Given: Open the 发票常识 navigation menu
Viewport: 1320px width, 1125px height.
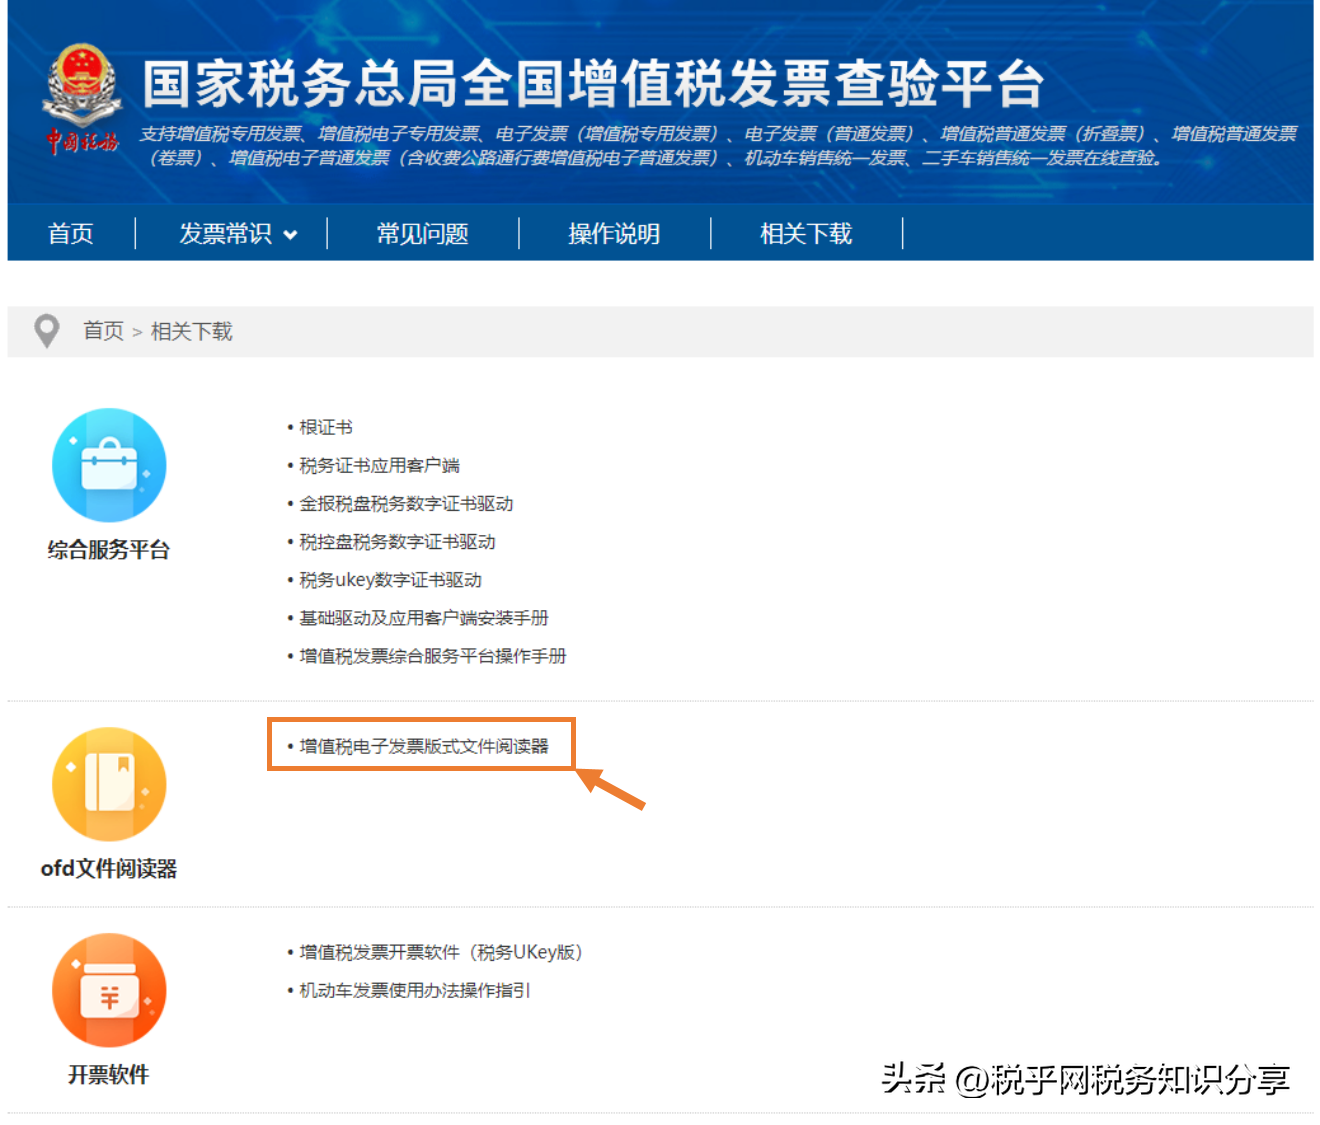Looking at the screenshot, I should (x=226, y=234).
